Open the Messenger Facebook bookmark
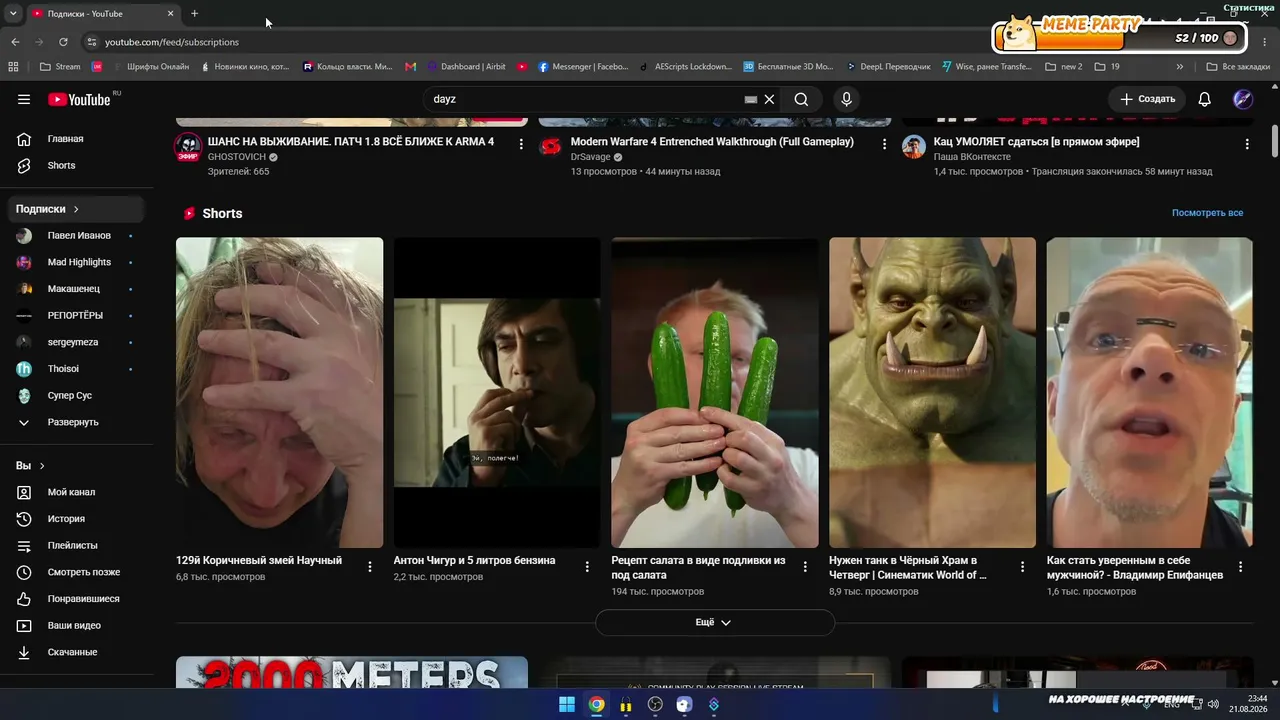Image resolution: width=1280 pixels, height=720 pixels. pyautogui.click(x=584, y=67)
